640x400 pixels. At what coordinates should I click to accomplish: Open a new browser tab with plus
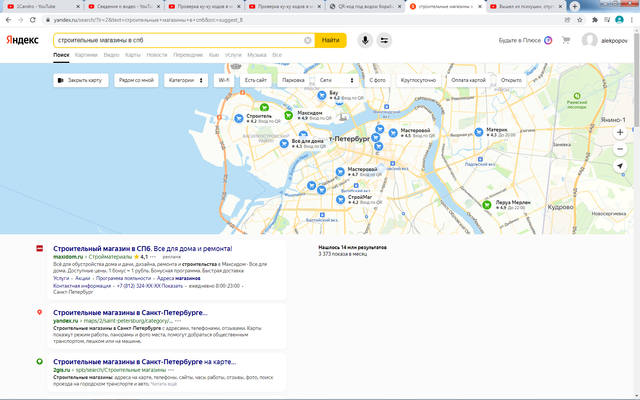tap(574, 6)
